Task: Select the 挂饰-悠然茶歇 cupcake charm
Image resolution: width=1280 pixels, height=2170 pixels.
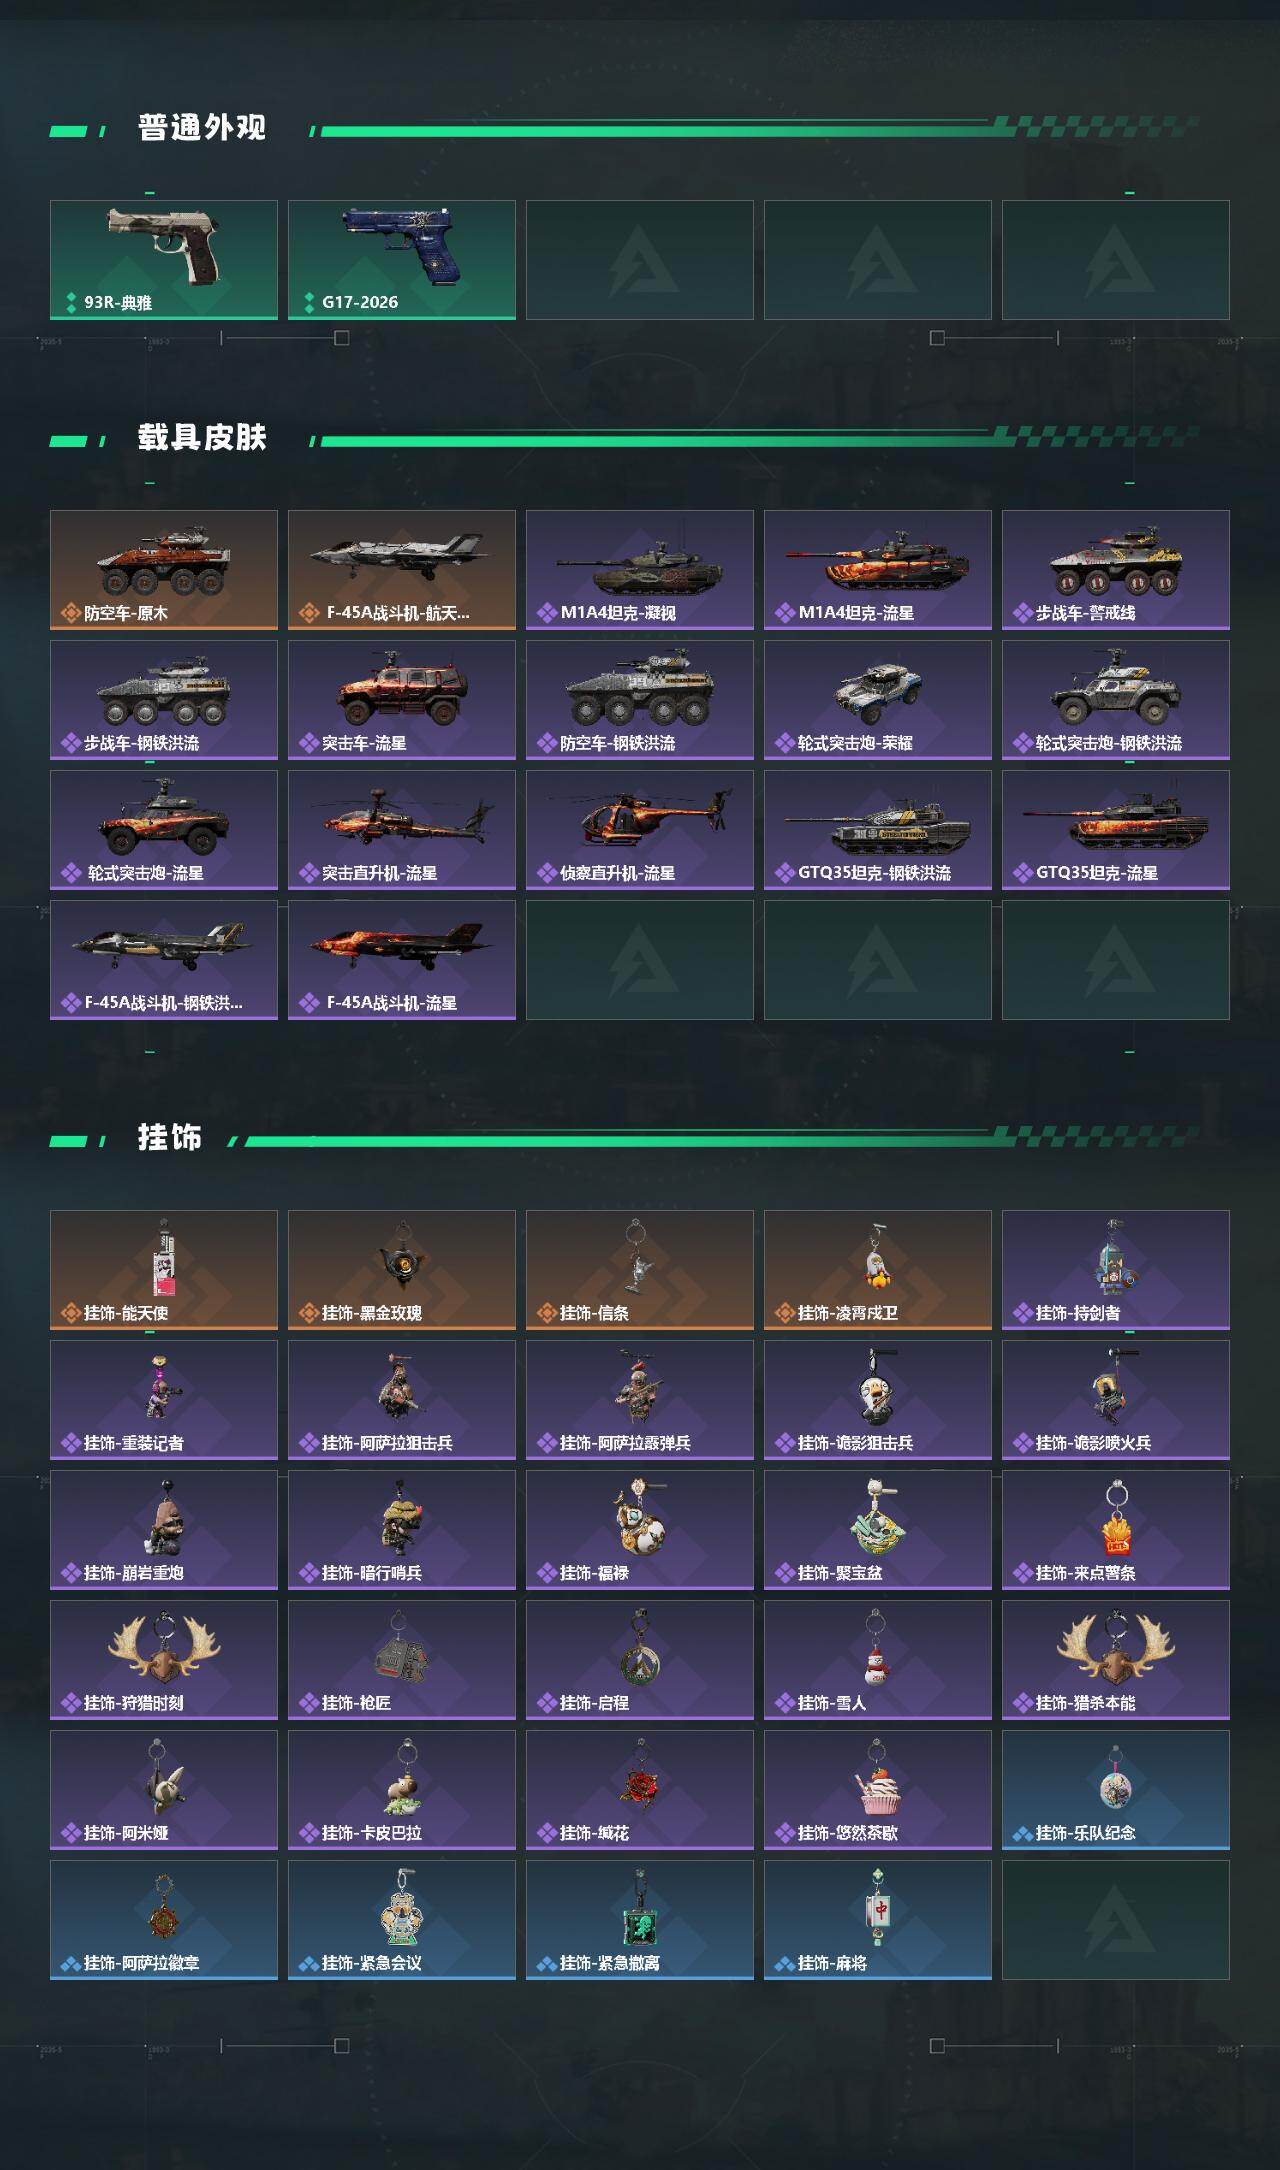Action: 878,1790
